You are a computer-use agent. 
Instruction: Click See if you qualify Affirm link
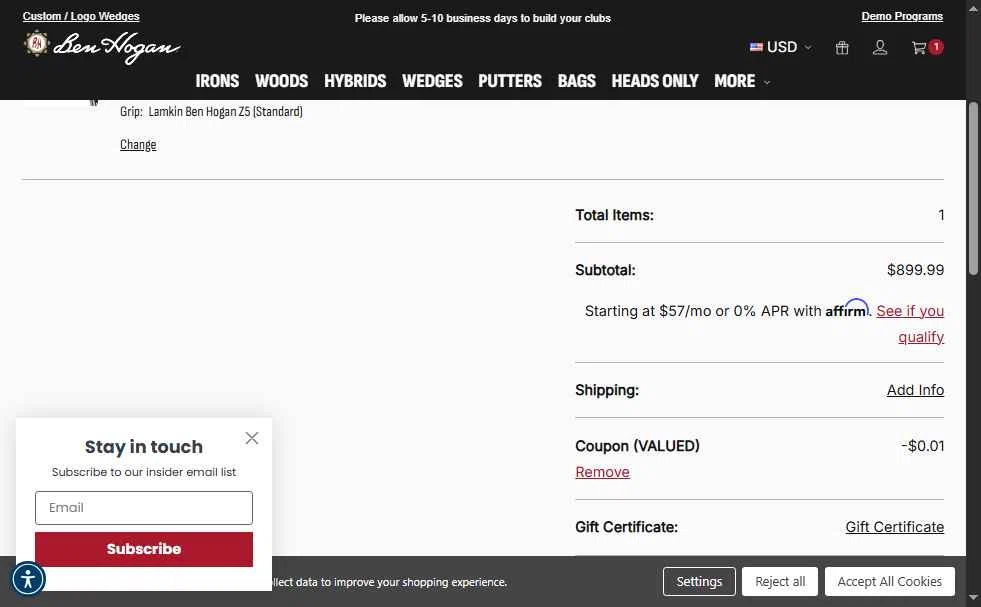click(910, 324)
